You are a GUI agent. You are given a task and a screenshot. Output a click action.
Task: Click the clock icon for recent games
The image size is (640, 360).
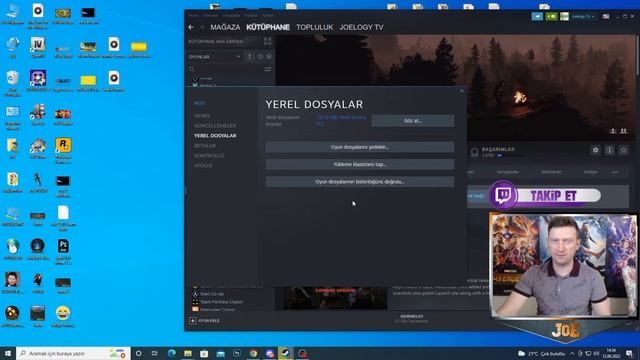point(260,57)
